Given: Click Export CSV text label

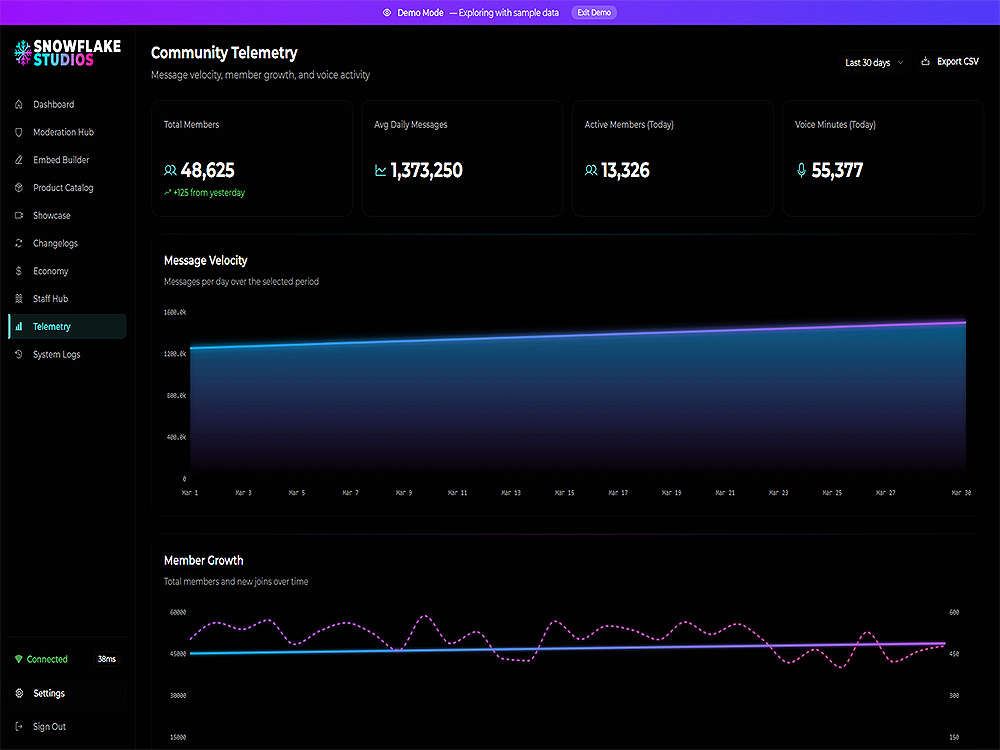Looking at the screenshot, I should coord(957,61).
